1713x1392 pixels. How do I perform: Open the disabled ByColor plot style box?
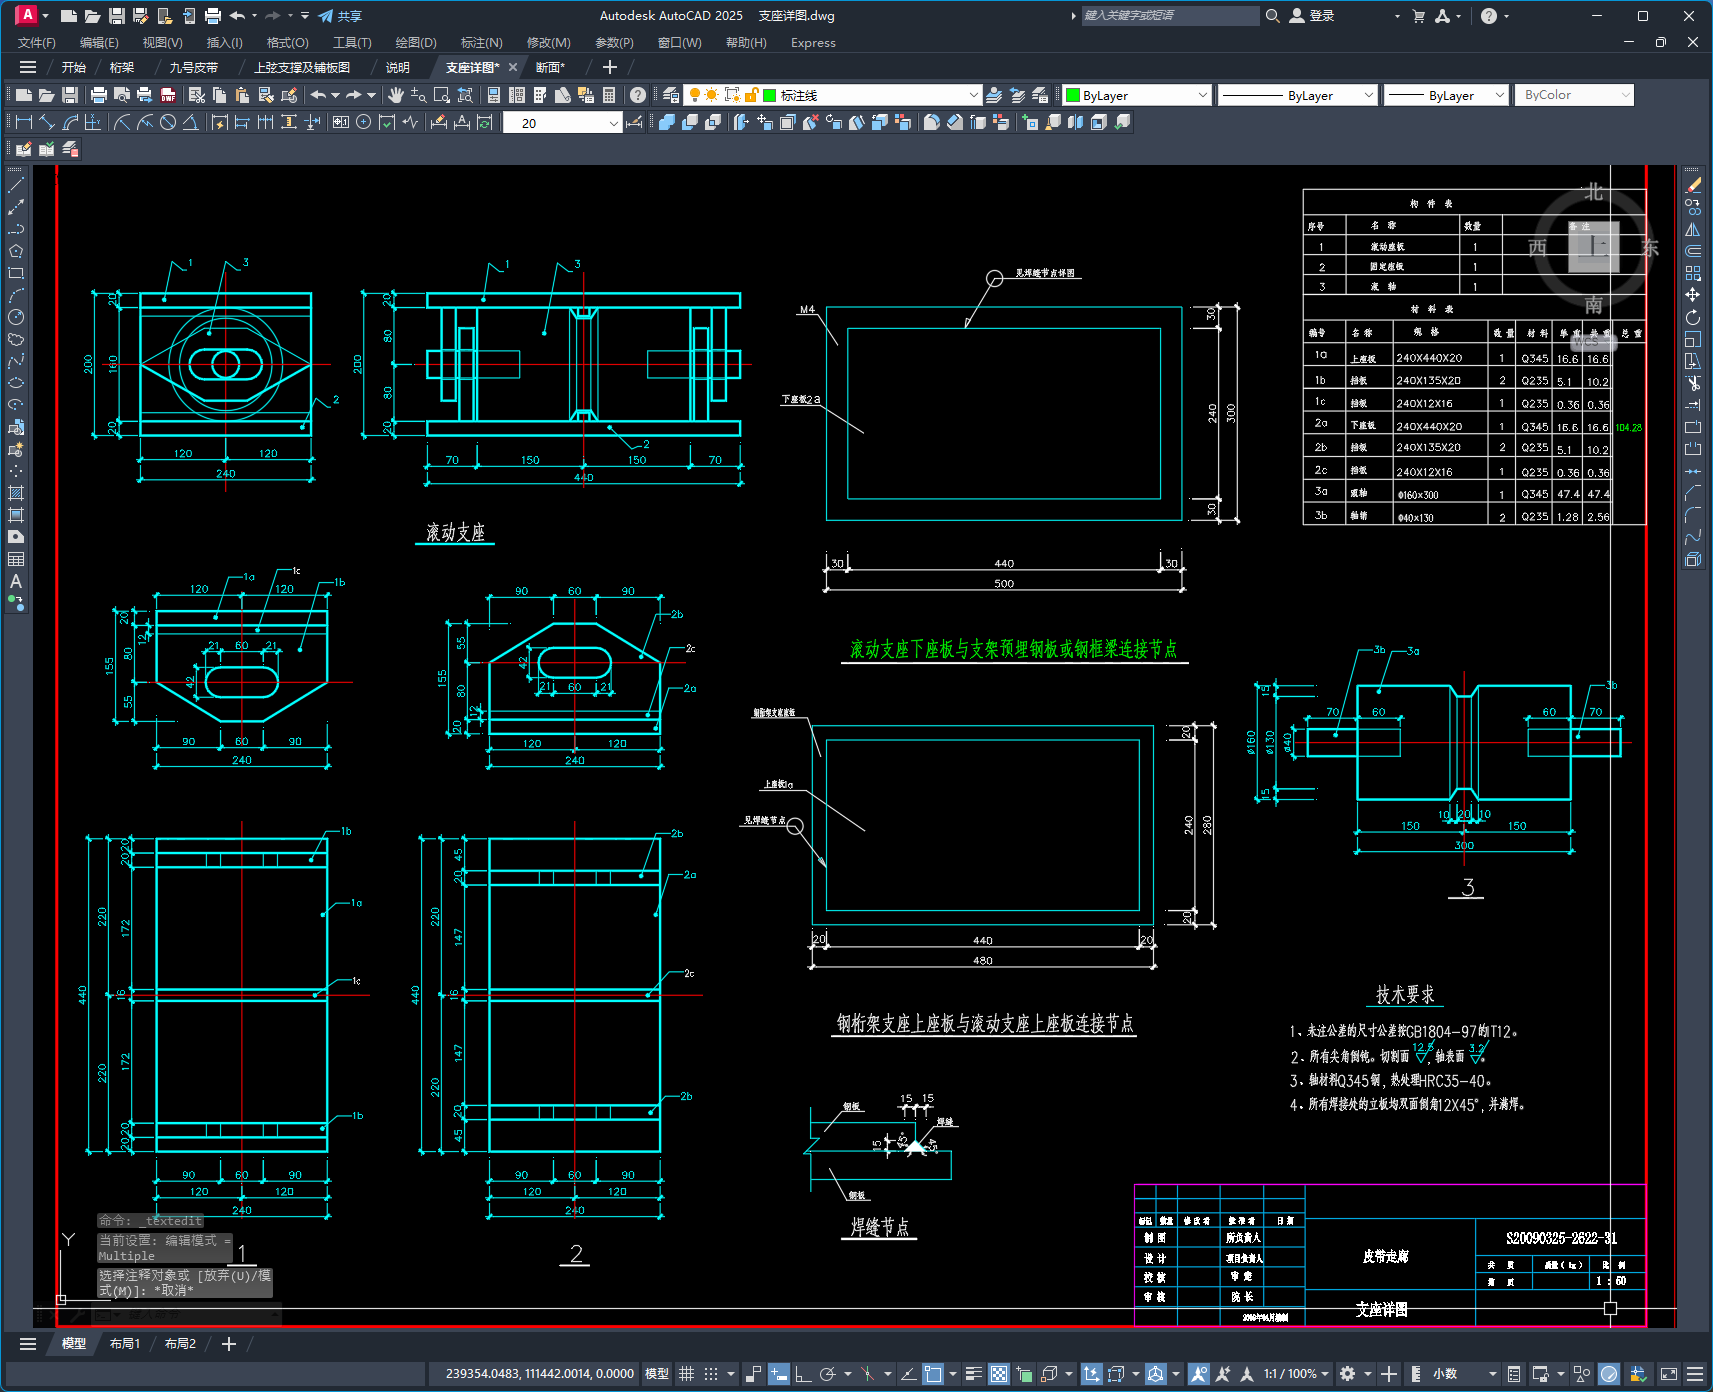click(1574, 95)
